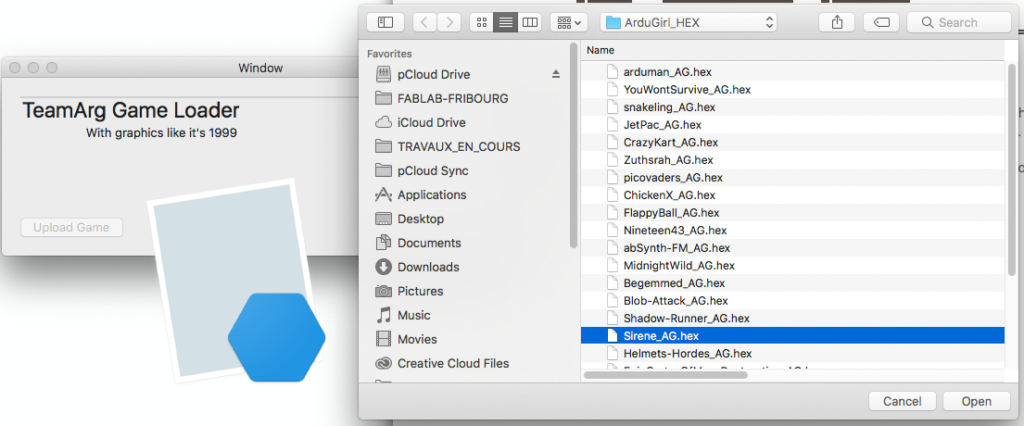Screen dimensions: 1024x426
Task: Click Upload Game in TeamArg window
Action: coord(71,228)
